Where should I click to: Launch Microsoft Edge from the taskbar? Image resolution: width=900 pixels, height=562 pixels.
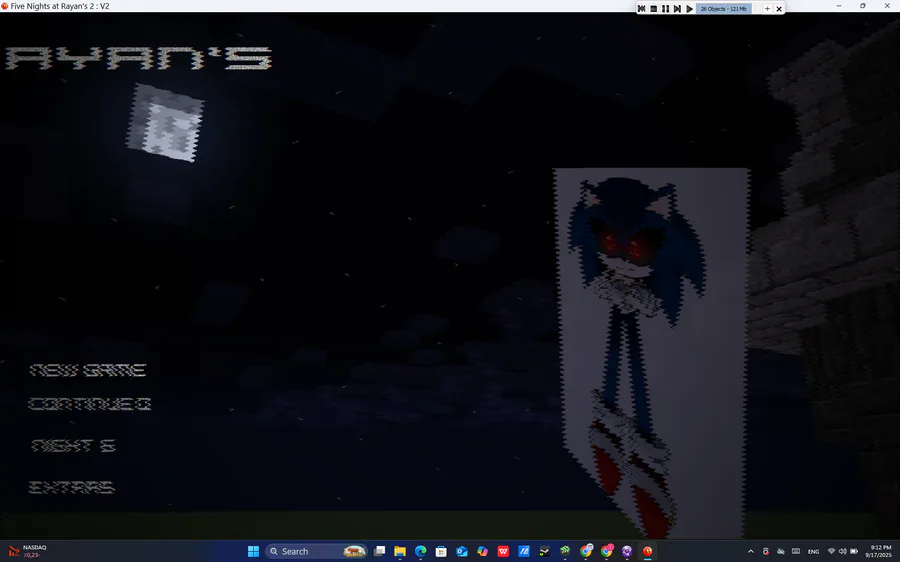pyautogui.click(x=421, y=551)
